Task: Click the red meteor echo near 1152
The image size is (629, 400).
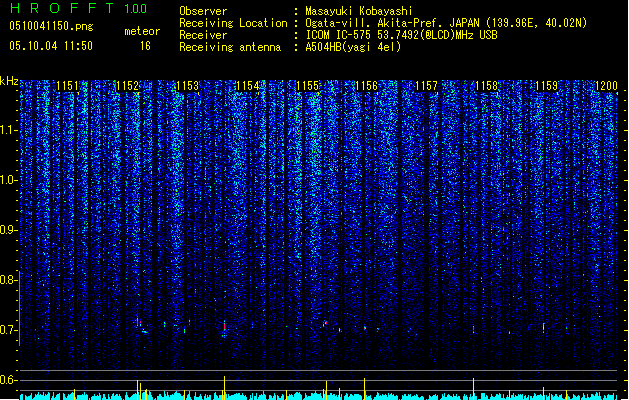Action: tap(138, 322)
